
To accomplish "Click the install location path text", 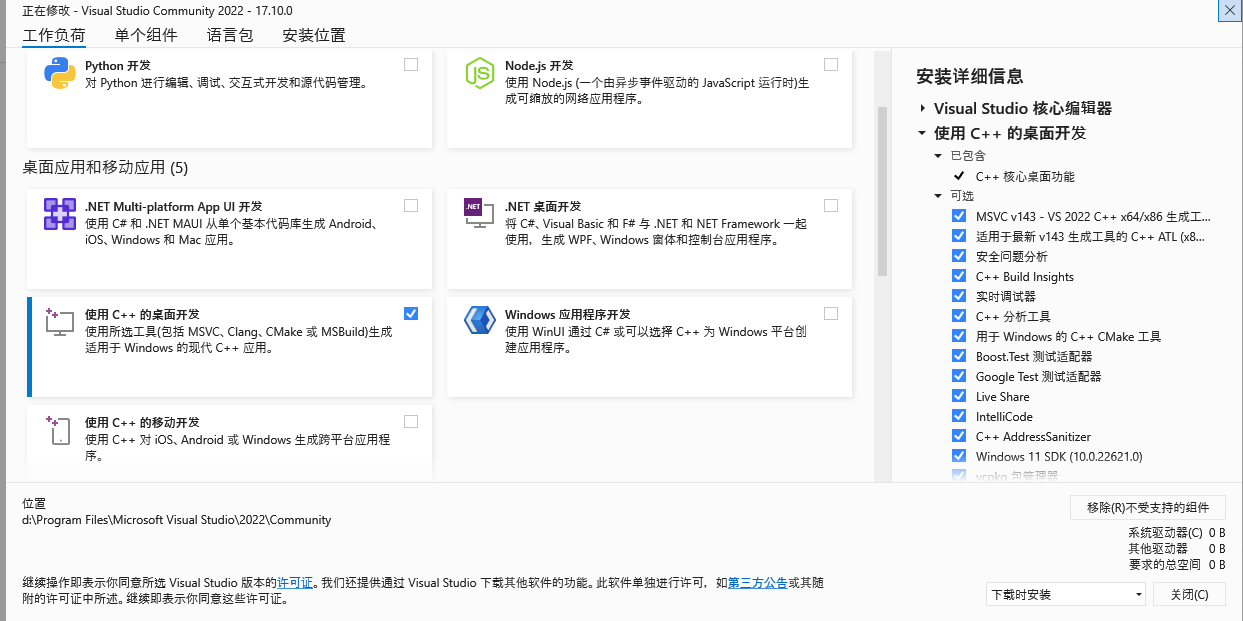I will (x=177, y=520).
